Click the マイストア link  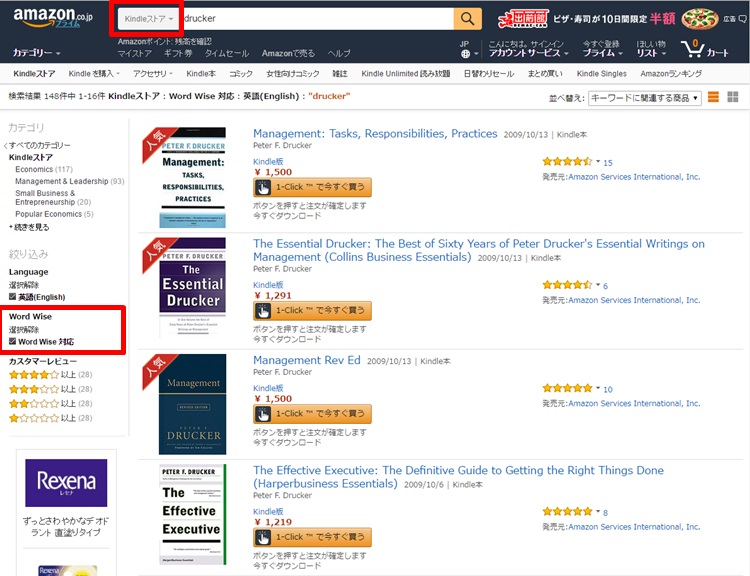(134, 54)
